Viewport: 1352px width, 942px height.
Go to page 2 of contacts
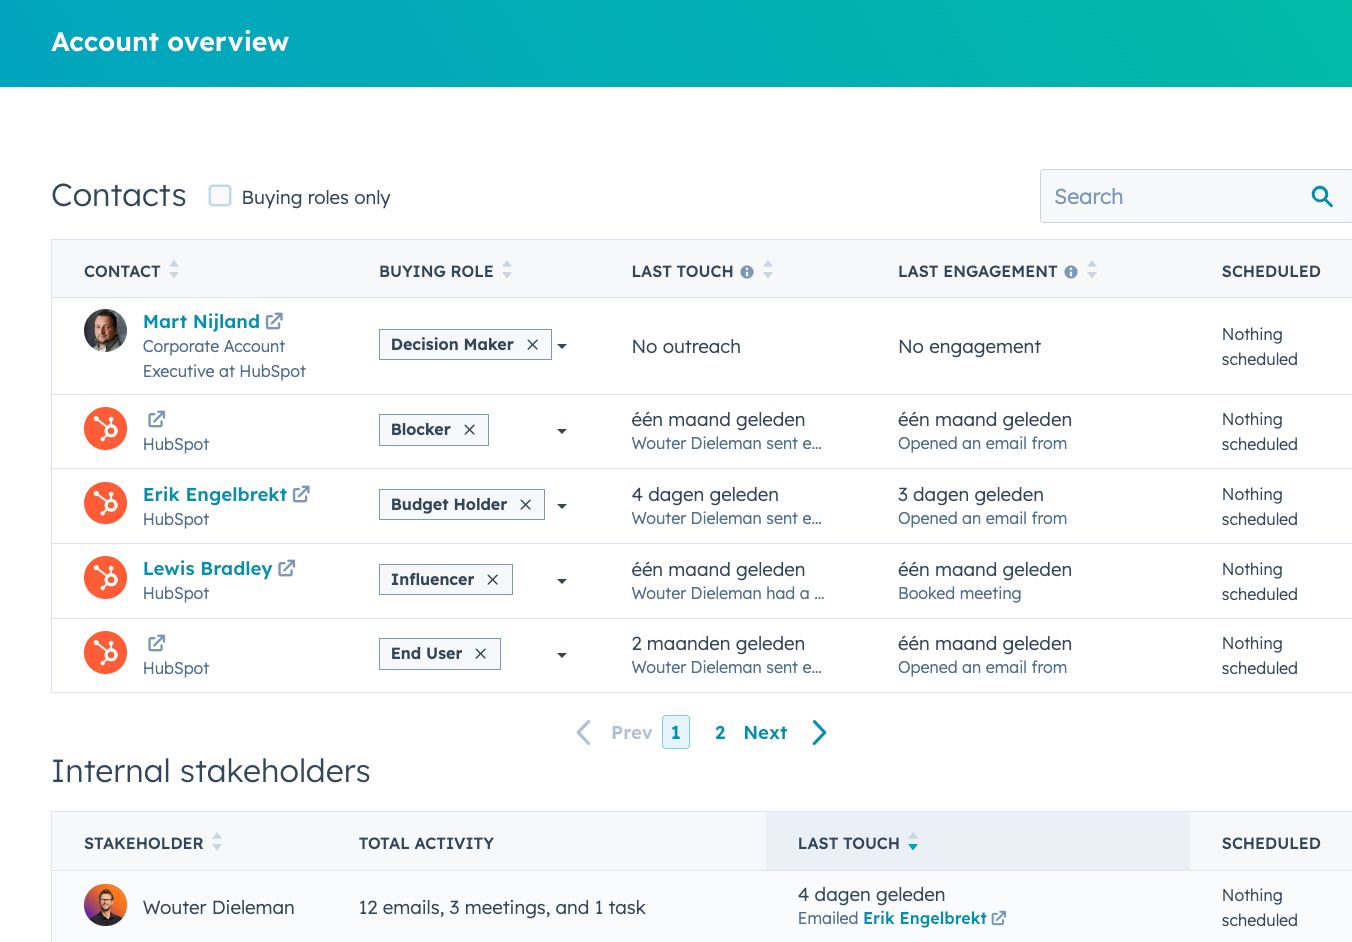click(720, 732)
